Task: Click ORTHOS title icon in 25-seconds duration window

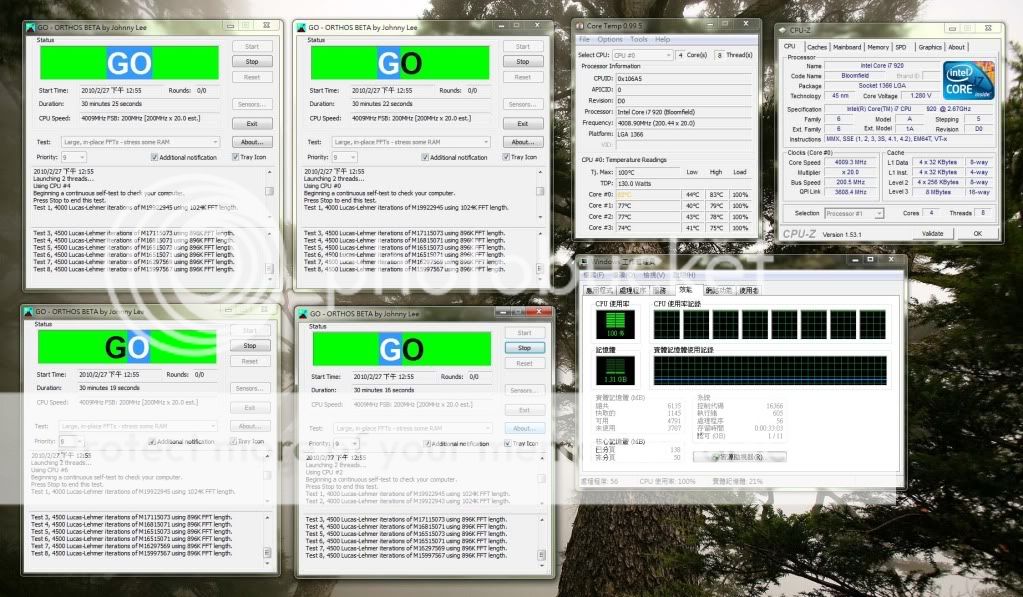Action: point(30,27)
